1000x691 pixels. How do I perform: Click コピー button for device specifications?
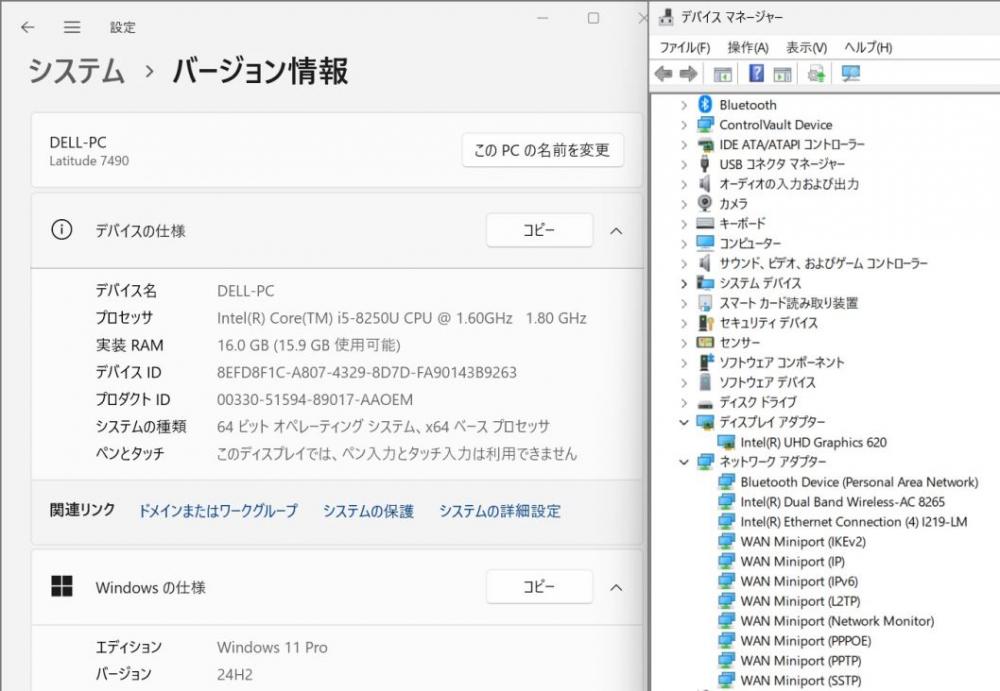point(540,230)
